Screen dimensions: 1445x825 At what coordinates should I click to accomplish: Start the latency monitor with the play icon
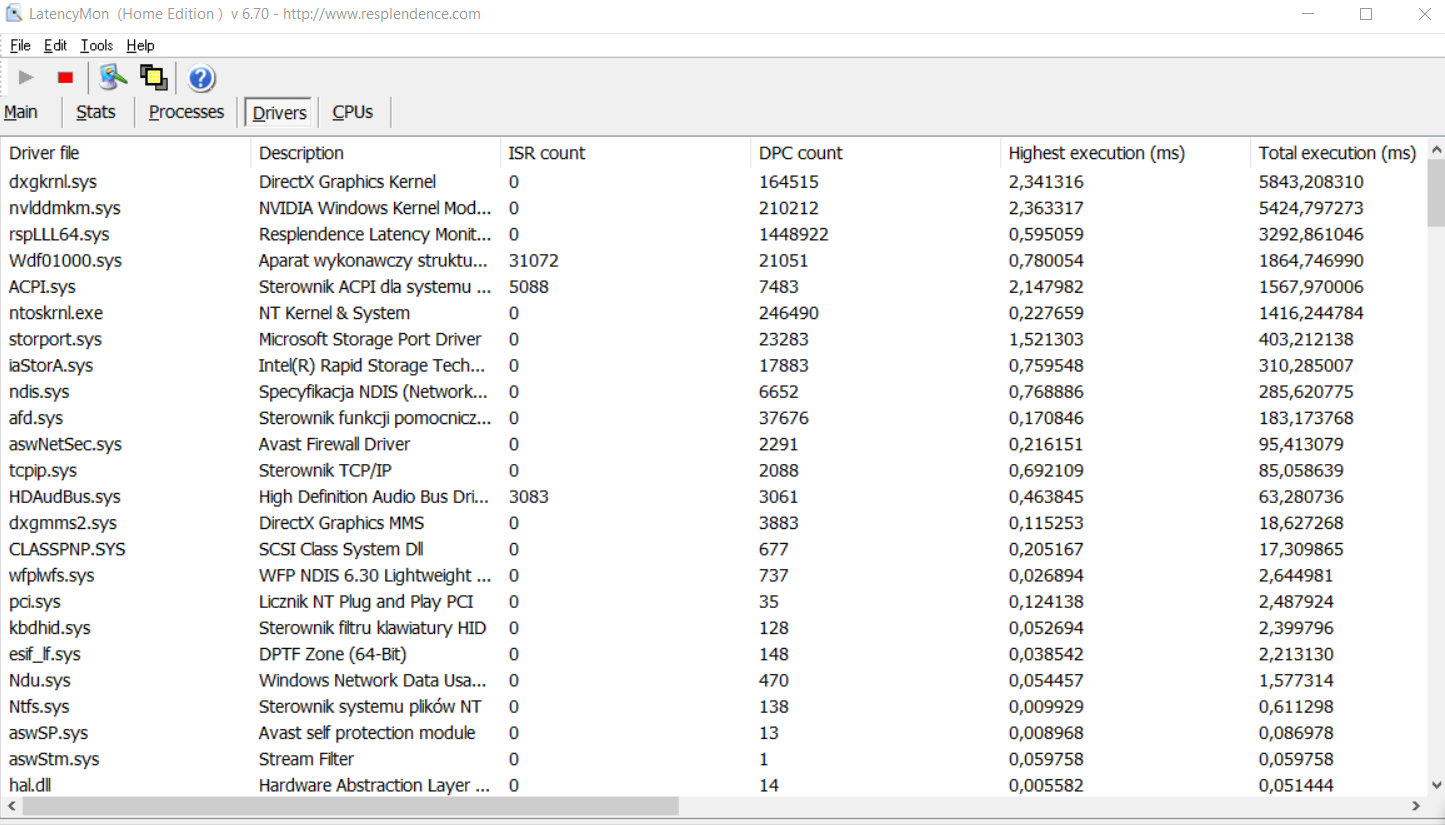25,77
